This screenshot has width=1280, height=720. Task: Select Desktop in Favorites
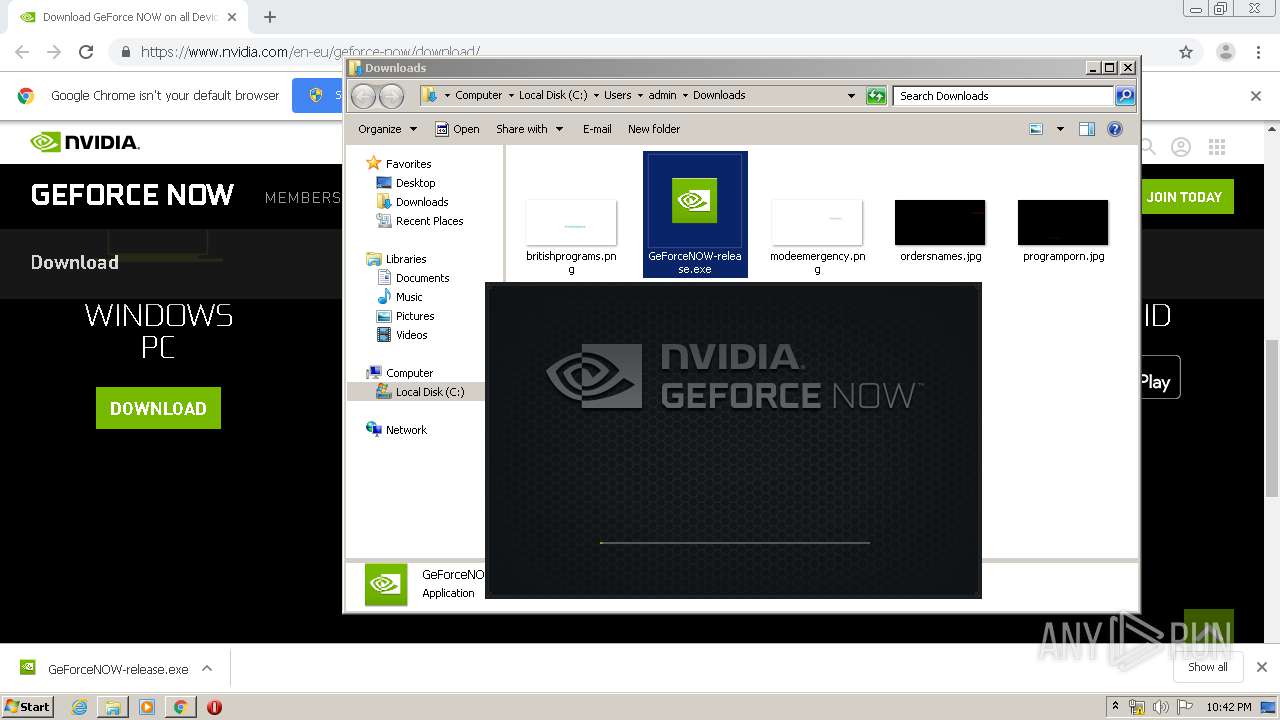point(405,183)
